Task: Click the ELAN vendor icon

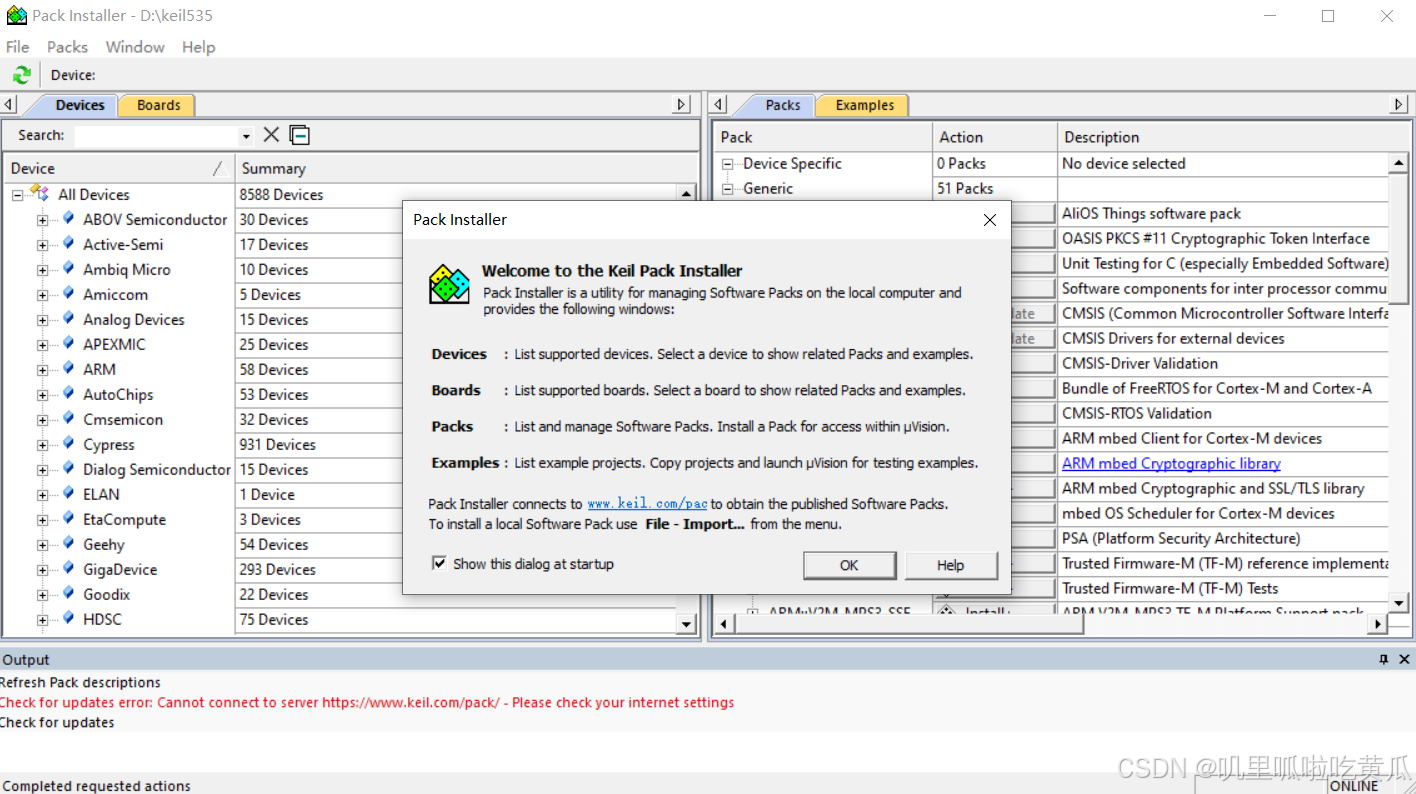Action: (x=68, y=493)
